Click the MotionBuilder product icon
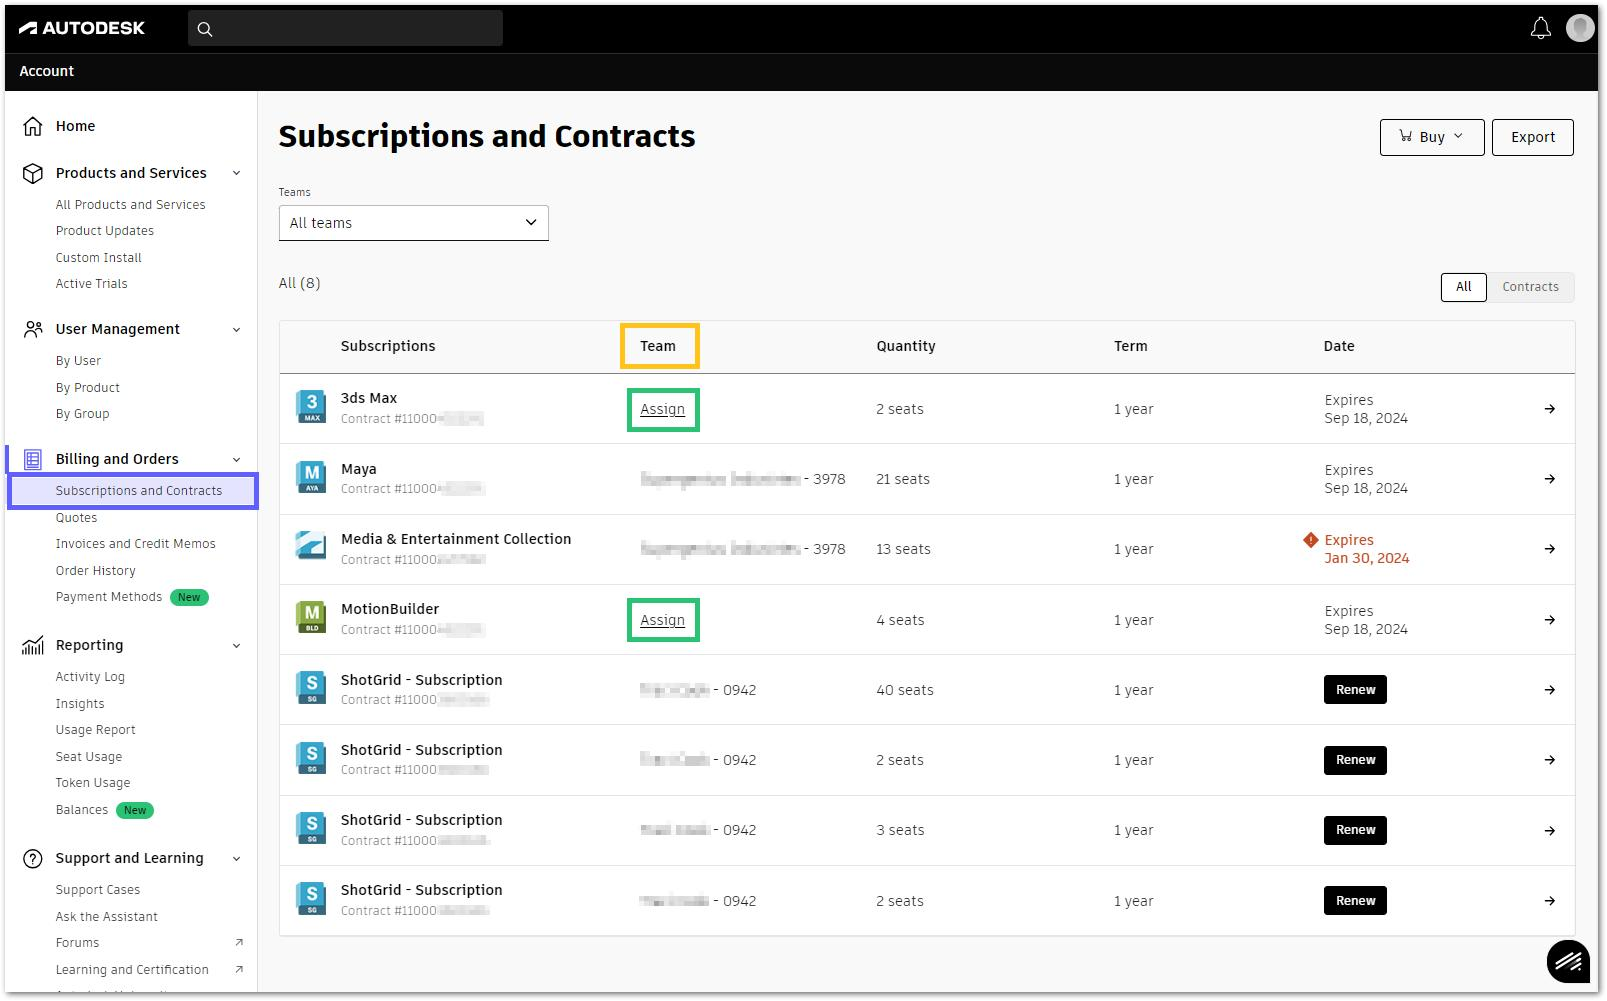The image size is (1607, 1001). coord(311,617)
